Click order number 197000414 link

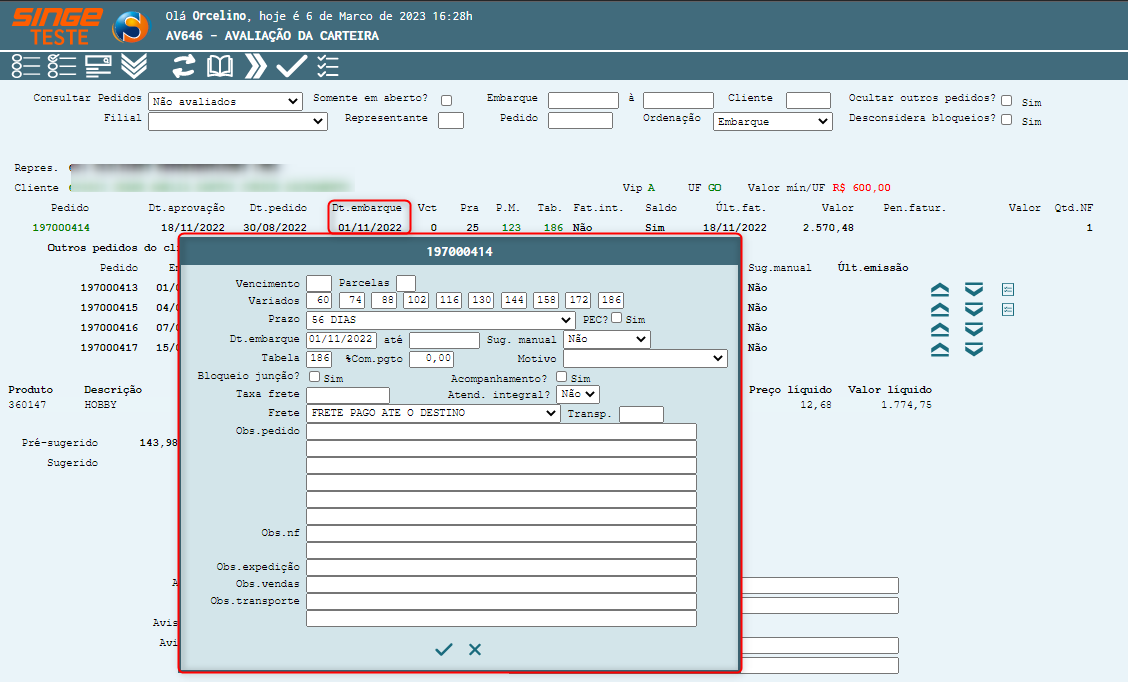tap(61, 228)
